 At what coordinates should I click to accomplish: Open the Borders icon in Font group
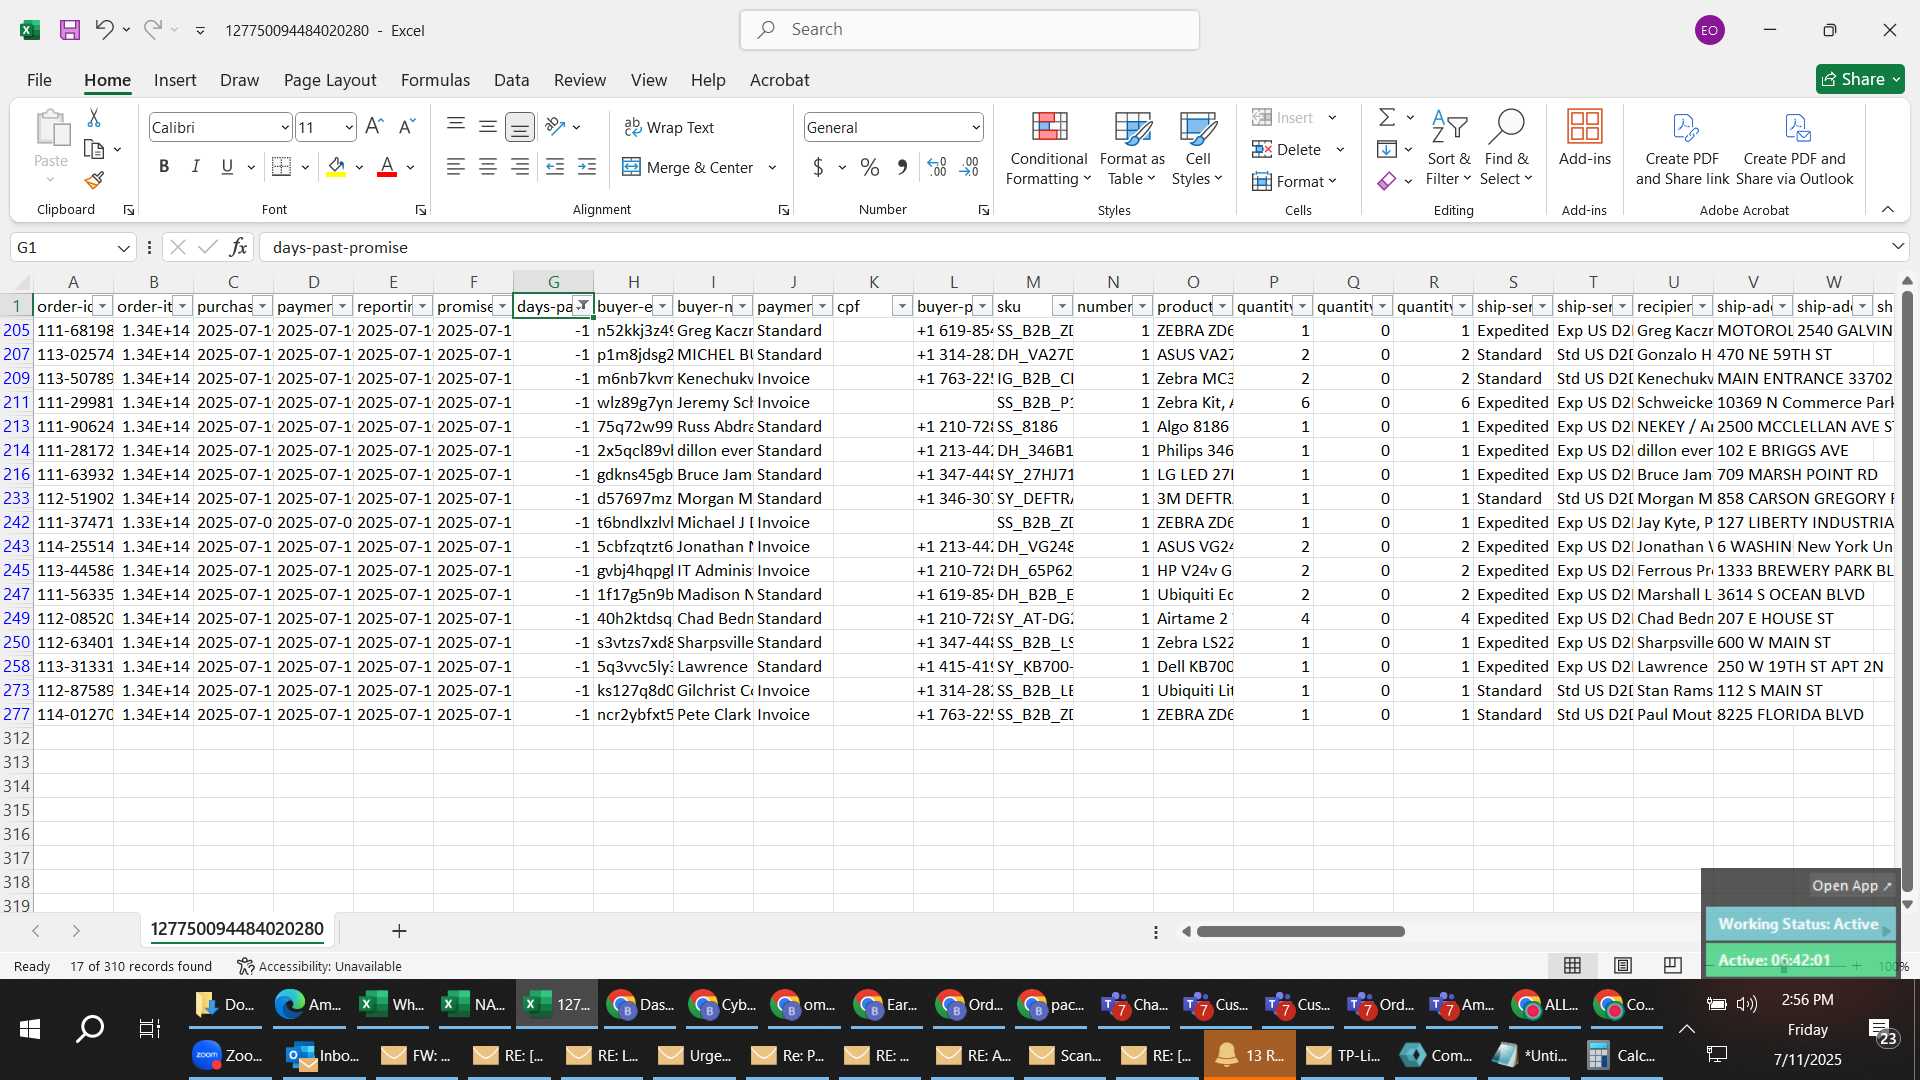(x=282, y=167)
